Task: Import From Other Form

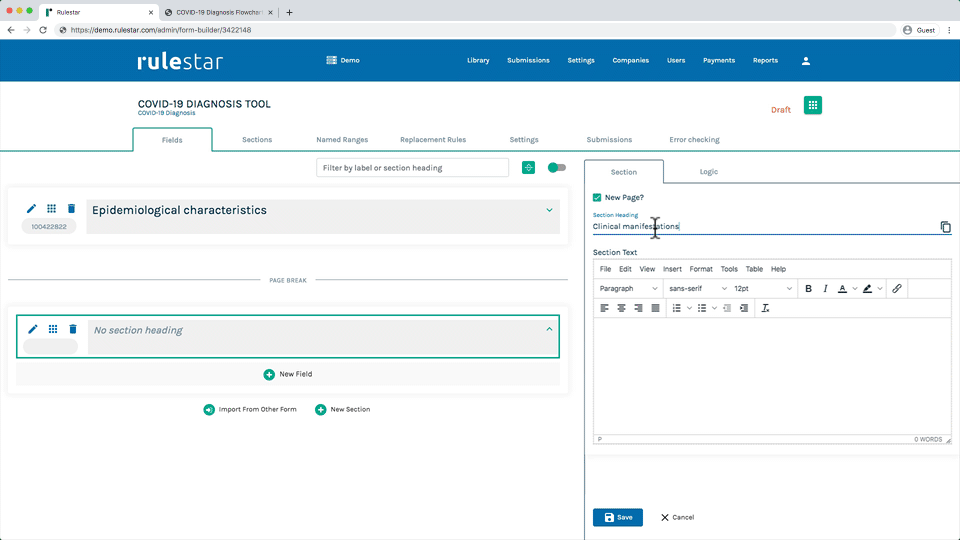Action: tap(250, 410)
